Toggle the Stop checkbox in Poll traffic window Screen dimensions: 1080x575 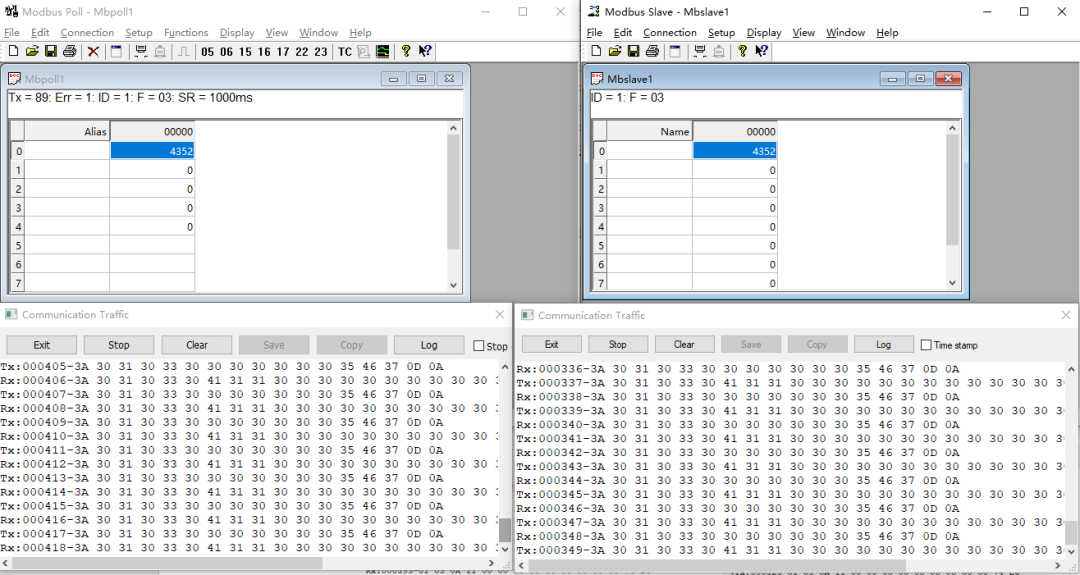coord(479,346)
